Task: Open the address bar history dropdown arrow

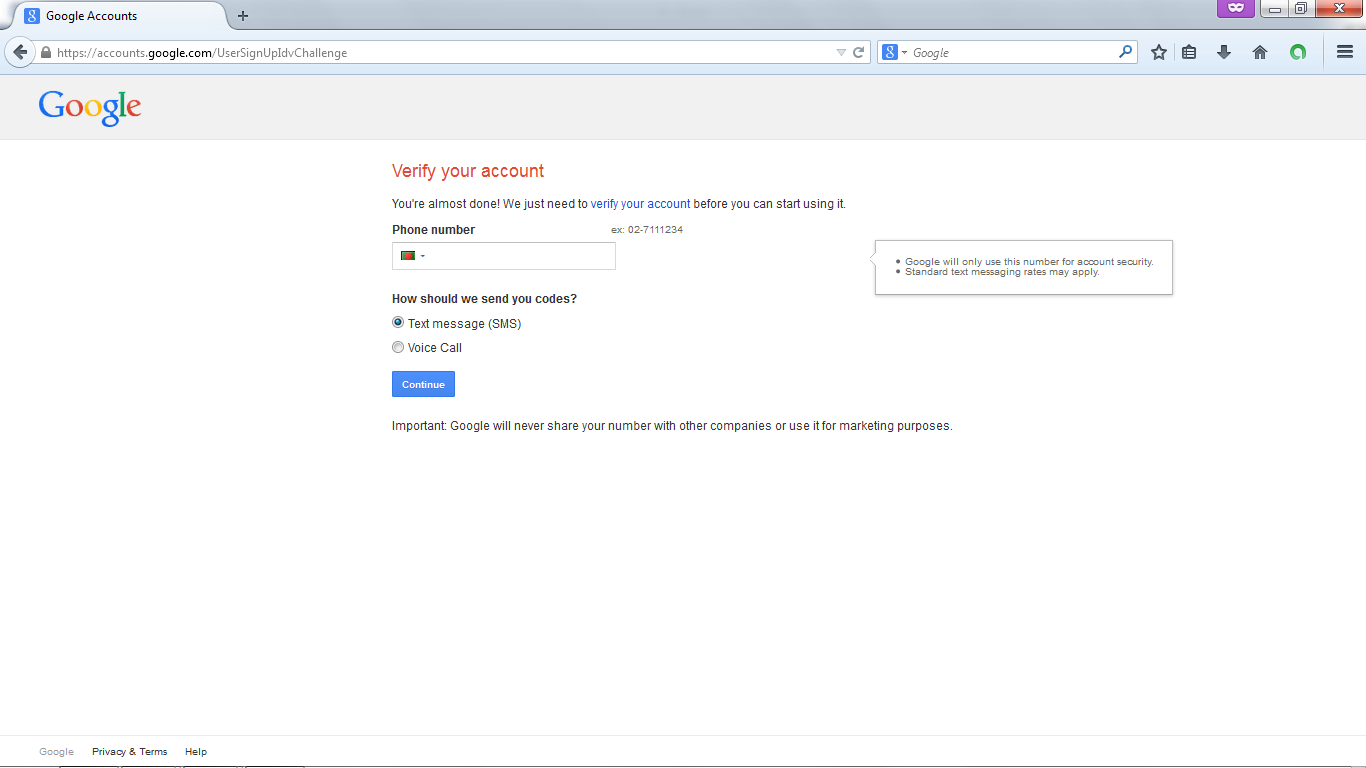Action: point(841,53)
